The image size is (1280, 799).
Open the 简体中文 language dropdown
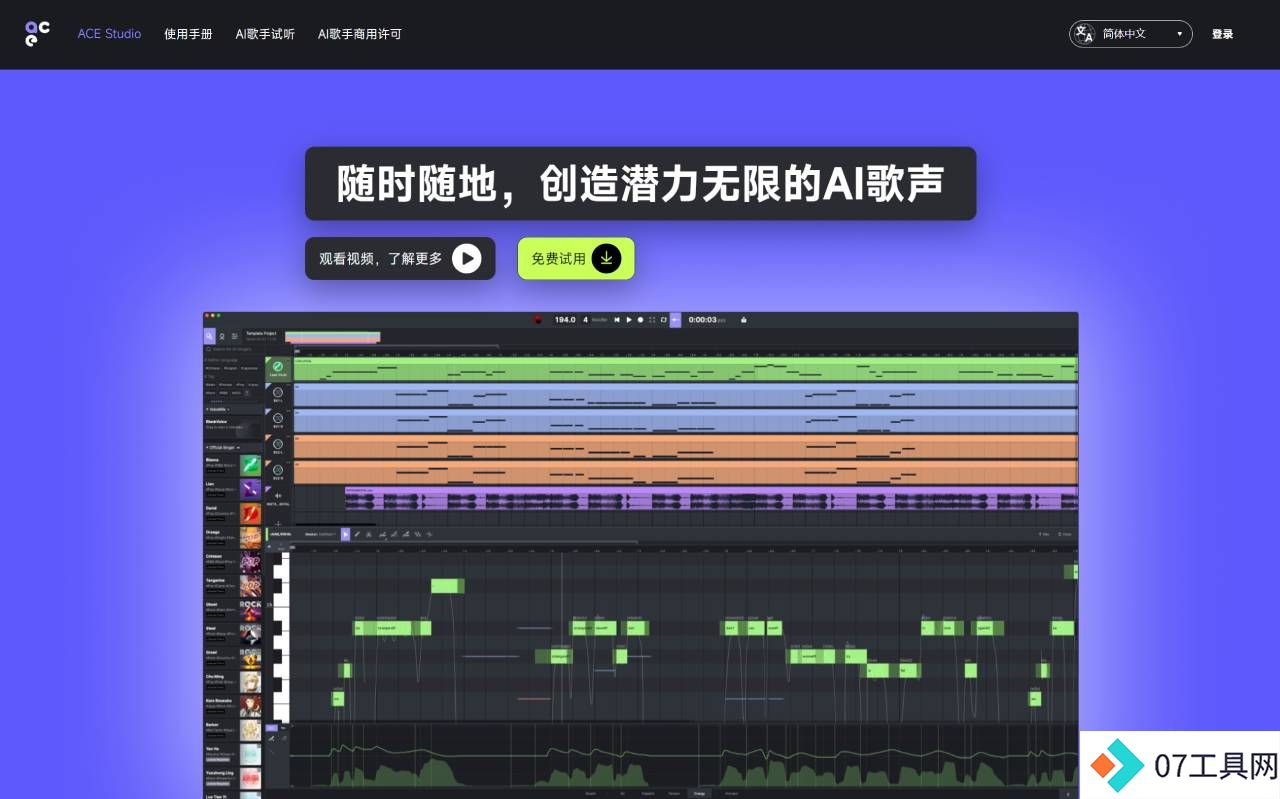tap(1130, 34)
